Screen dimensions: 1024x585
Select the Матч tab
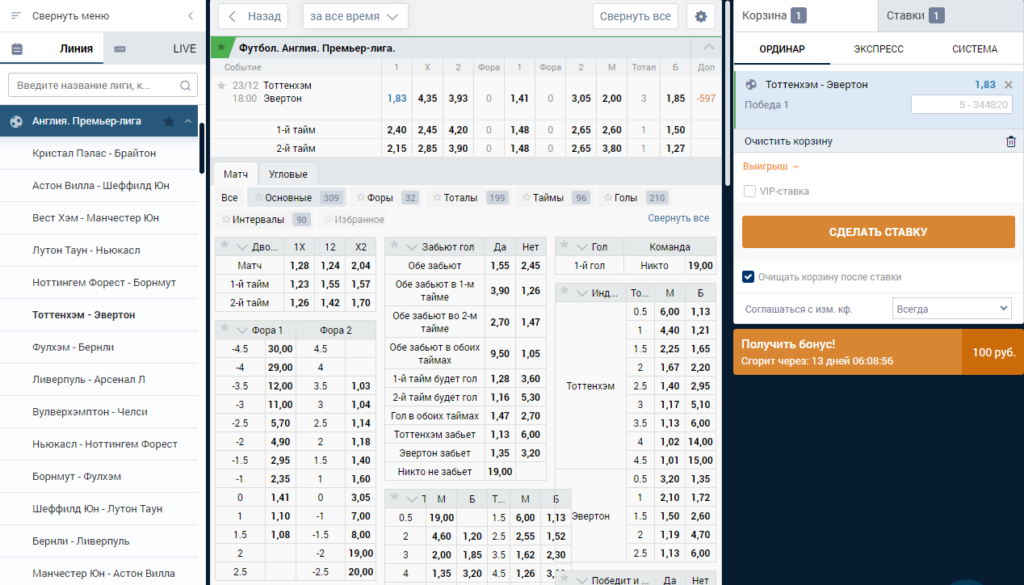[235, 174]
